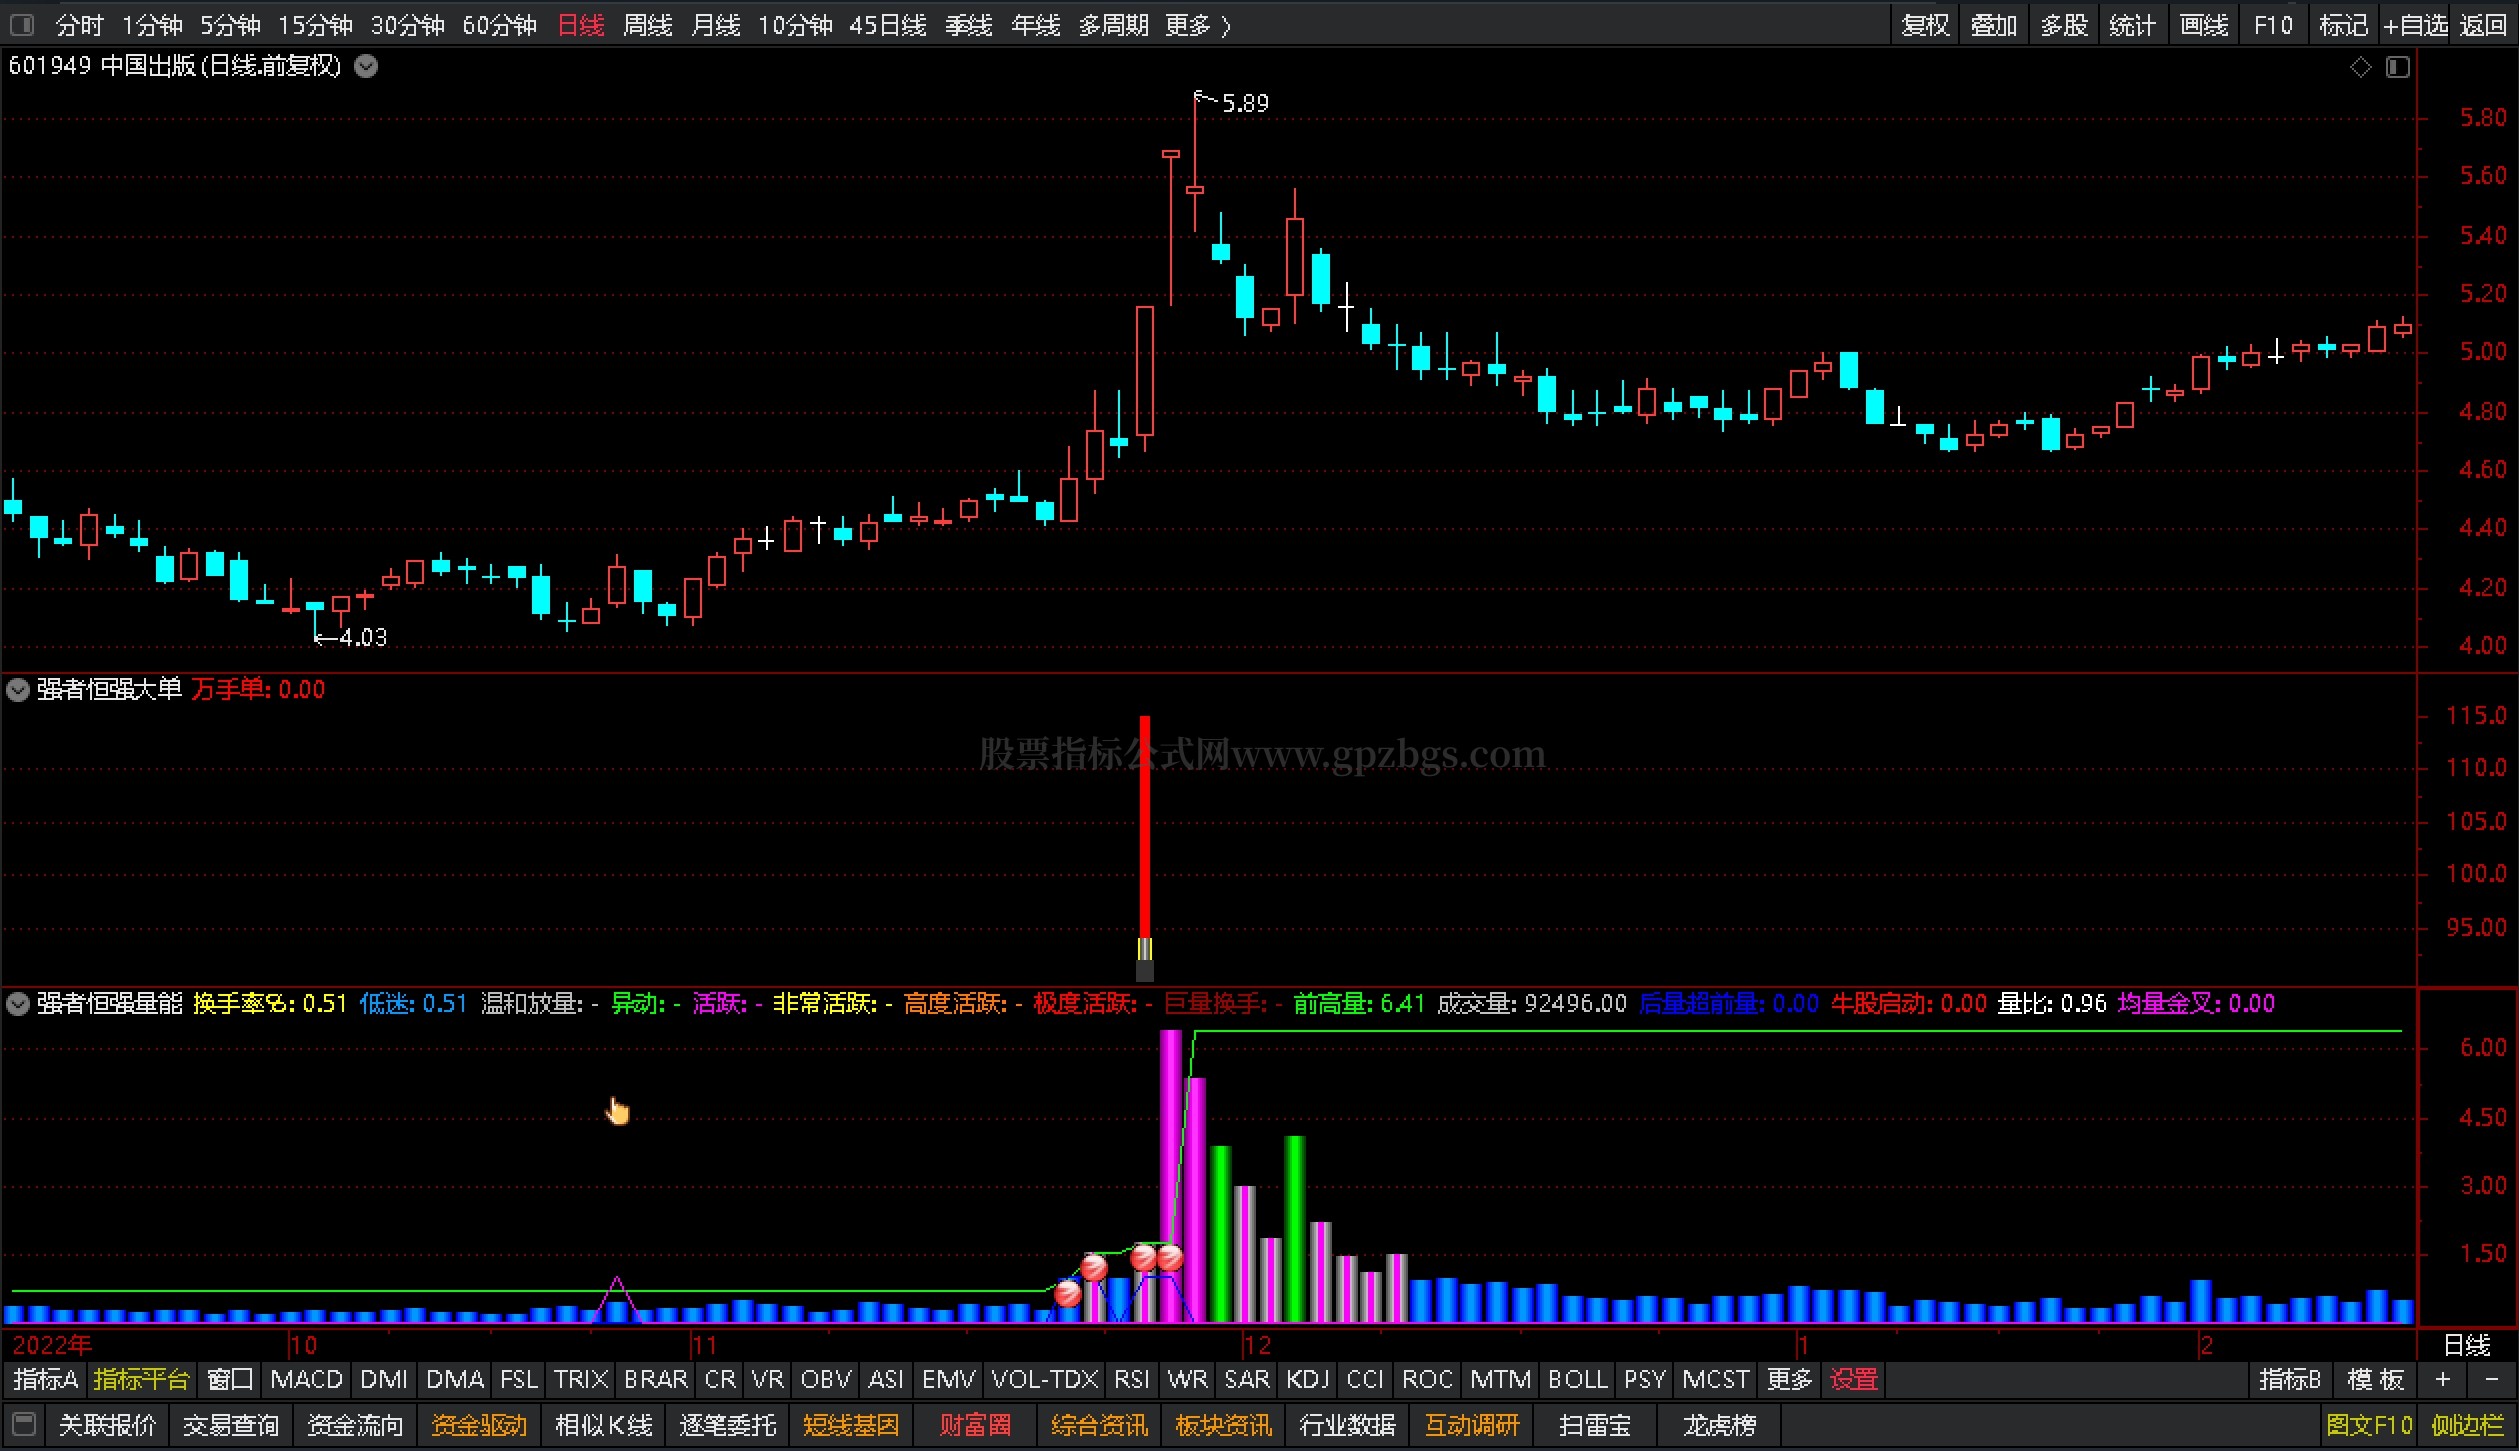Expand the 强者恒强量能 indicator menu
The image size is (2519, 1451).
pyautogui.click(x=18, y=1003)
